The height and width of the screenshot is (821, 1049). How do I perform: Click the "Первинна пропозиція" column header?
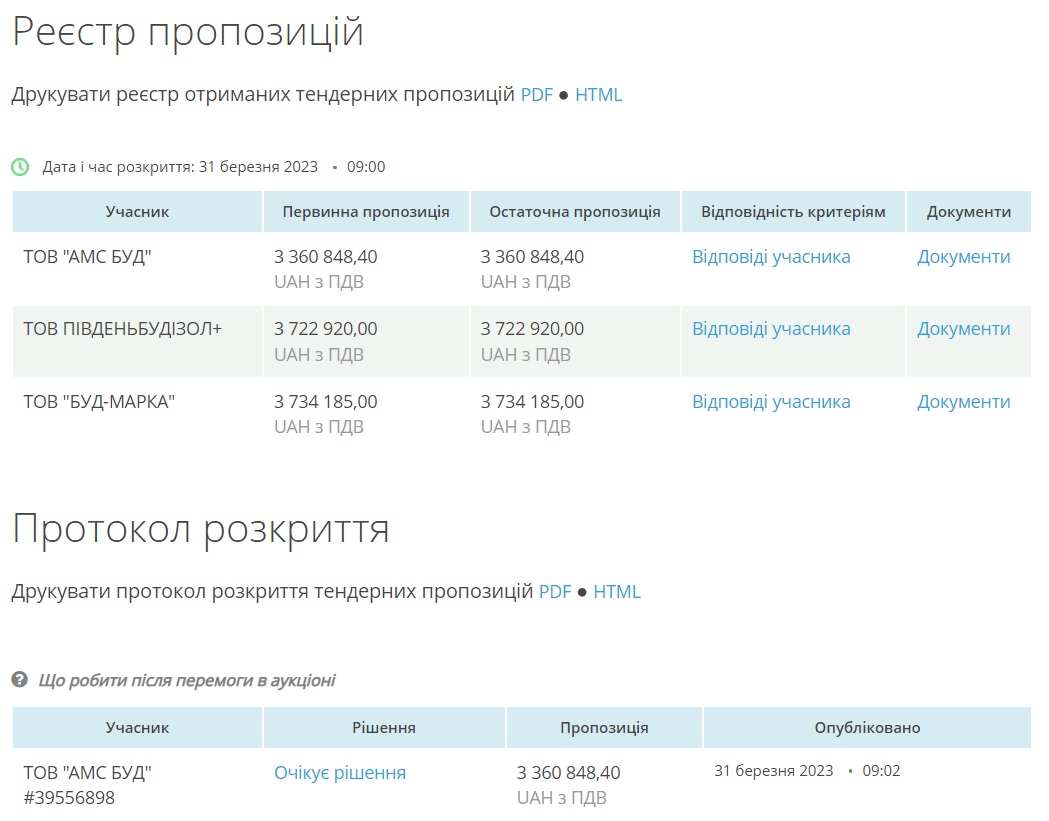(x=366, y=212)
